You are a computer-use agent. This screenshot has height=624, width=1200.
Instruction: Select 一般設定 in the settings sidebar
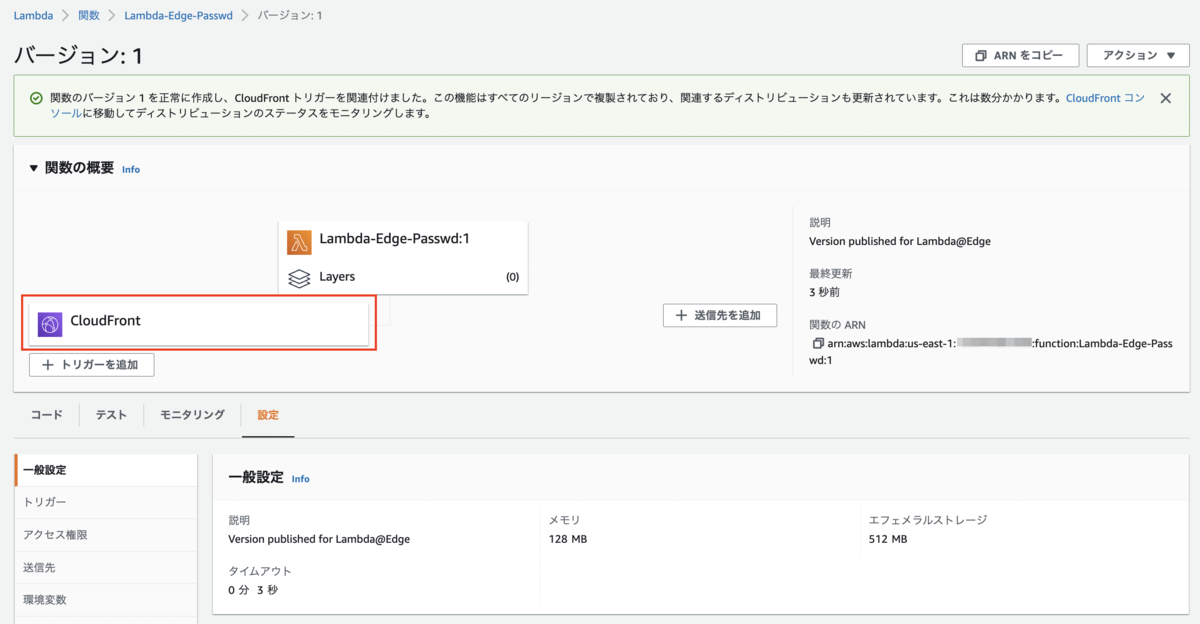click(106, 470)
